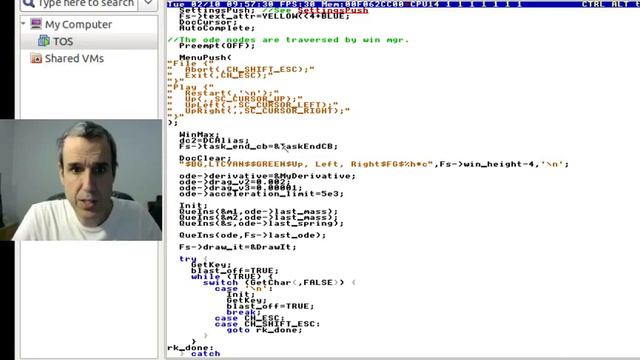Click the search magnifier icon
Image resolution: width=640 pixels, height=360 pixels.
29,3
